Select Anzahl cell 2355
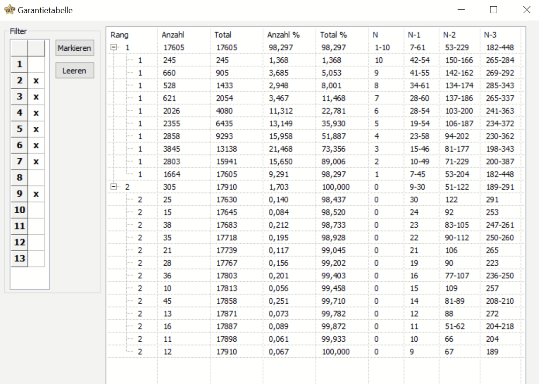The height and width of the screenshot is (384, 539). coord(172,124)
